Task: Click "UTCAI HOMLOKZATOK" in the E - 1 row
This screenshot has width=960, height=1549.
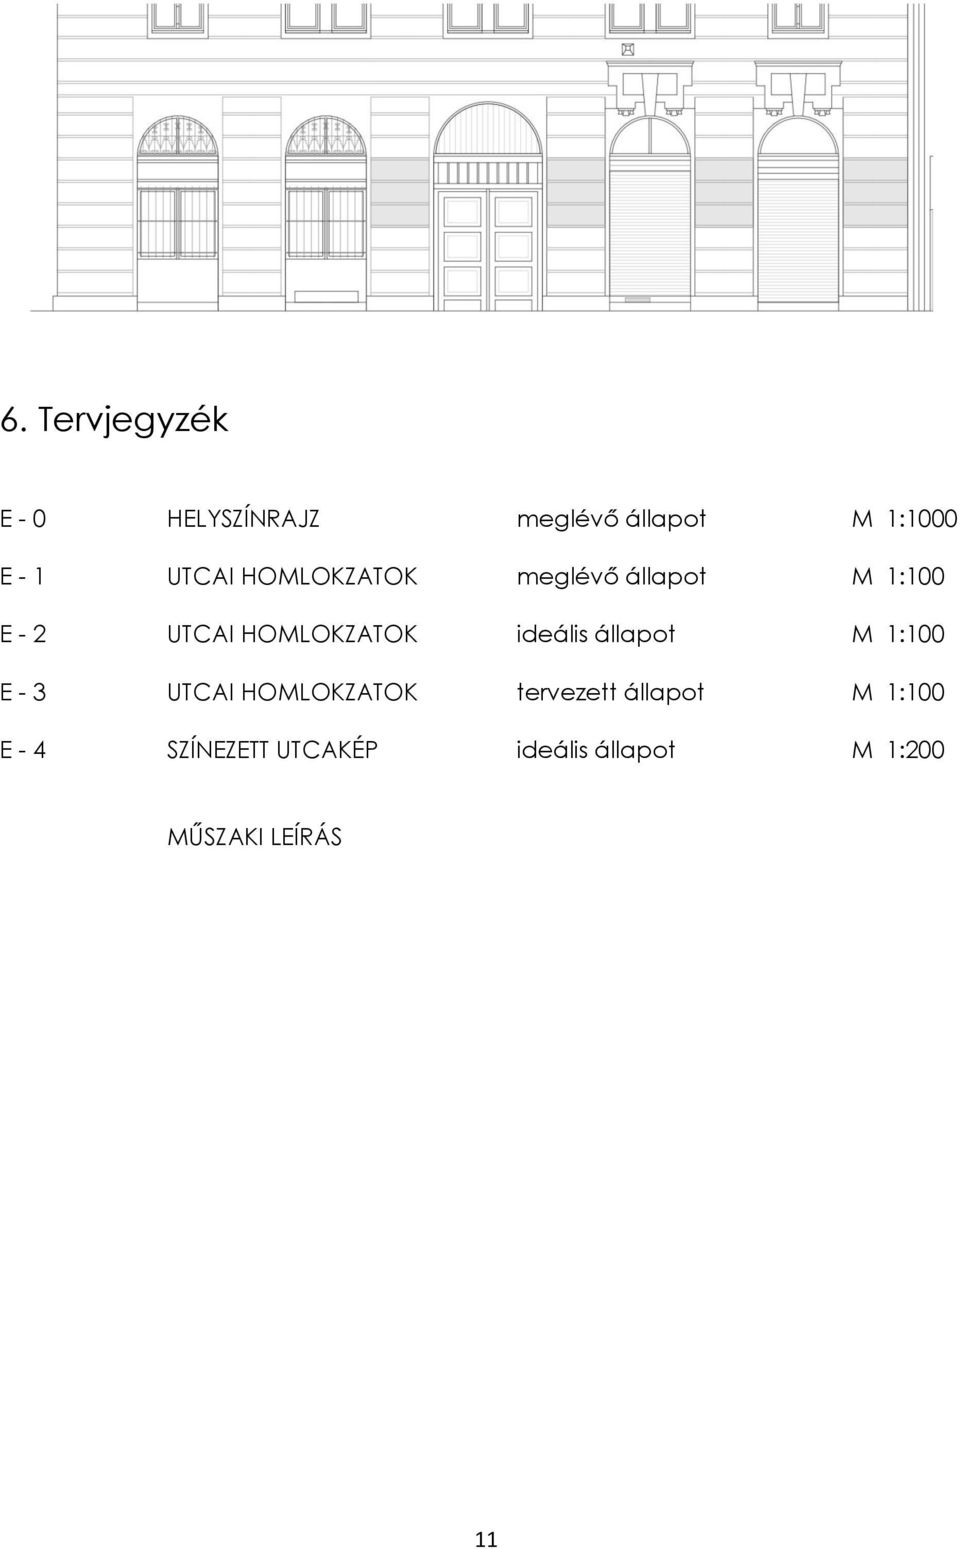Action: (x=292, y=577)
